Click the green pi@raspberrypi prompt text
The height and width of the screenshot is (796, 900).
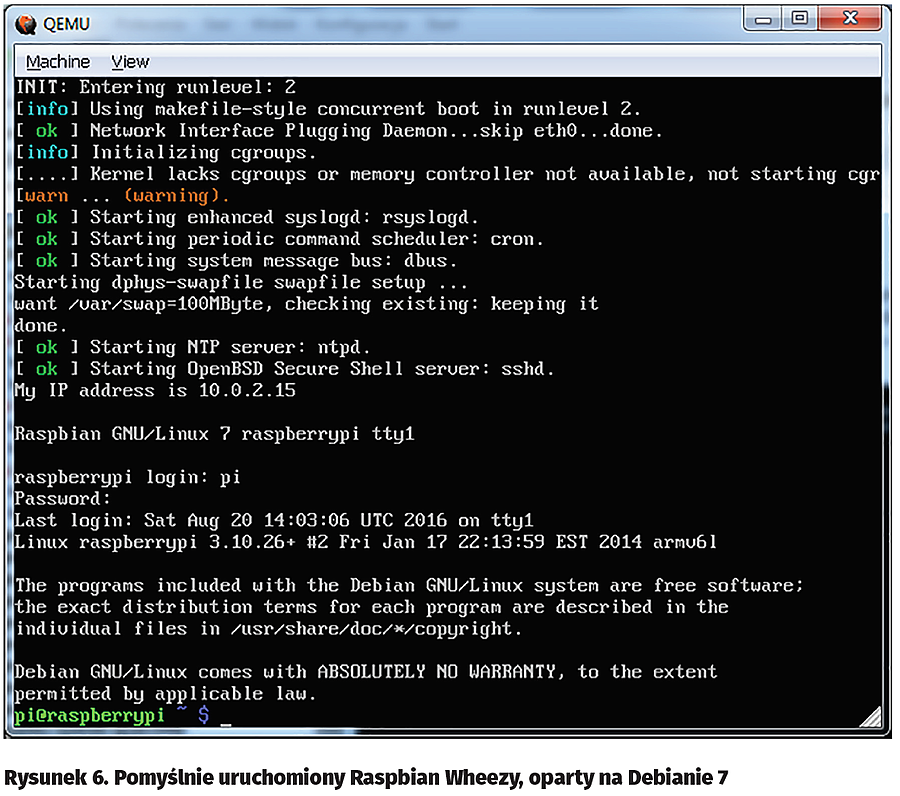pos(89,714)
